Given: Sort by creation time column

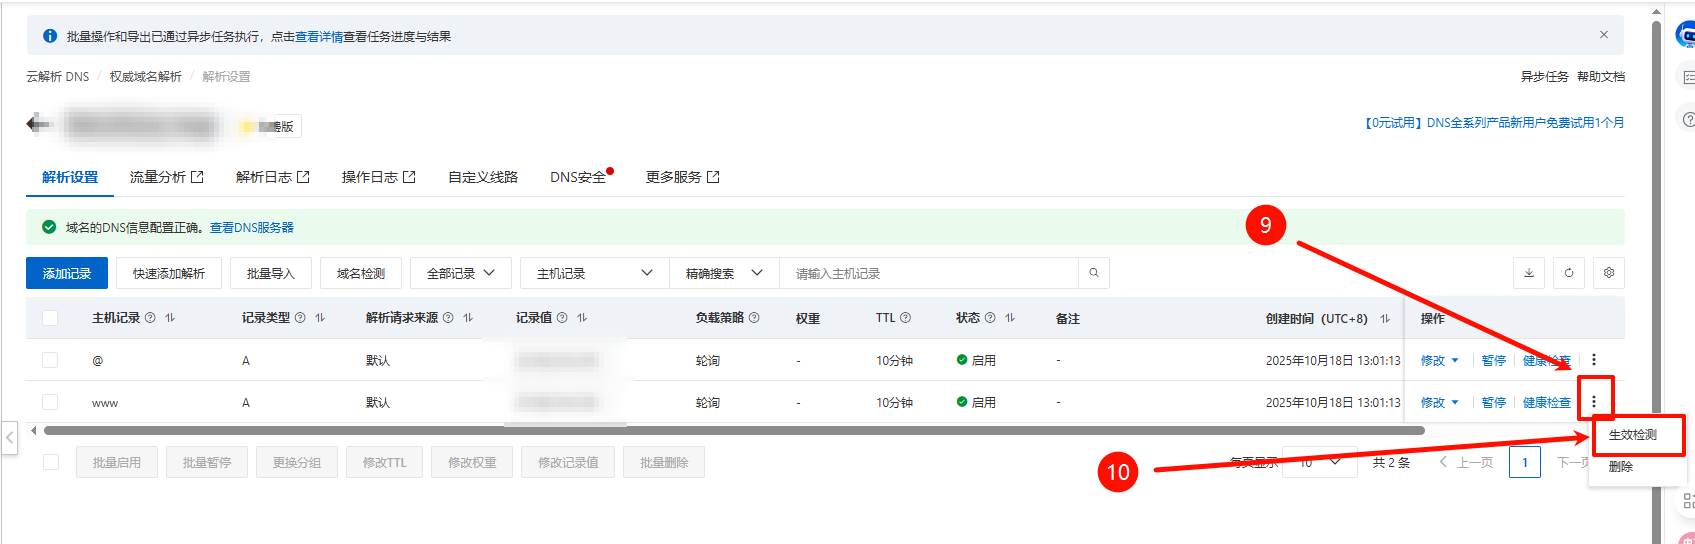Looking at the screenshot, I should click(x=1385, y=319).
